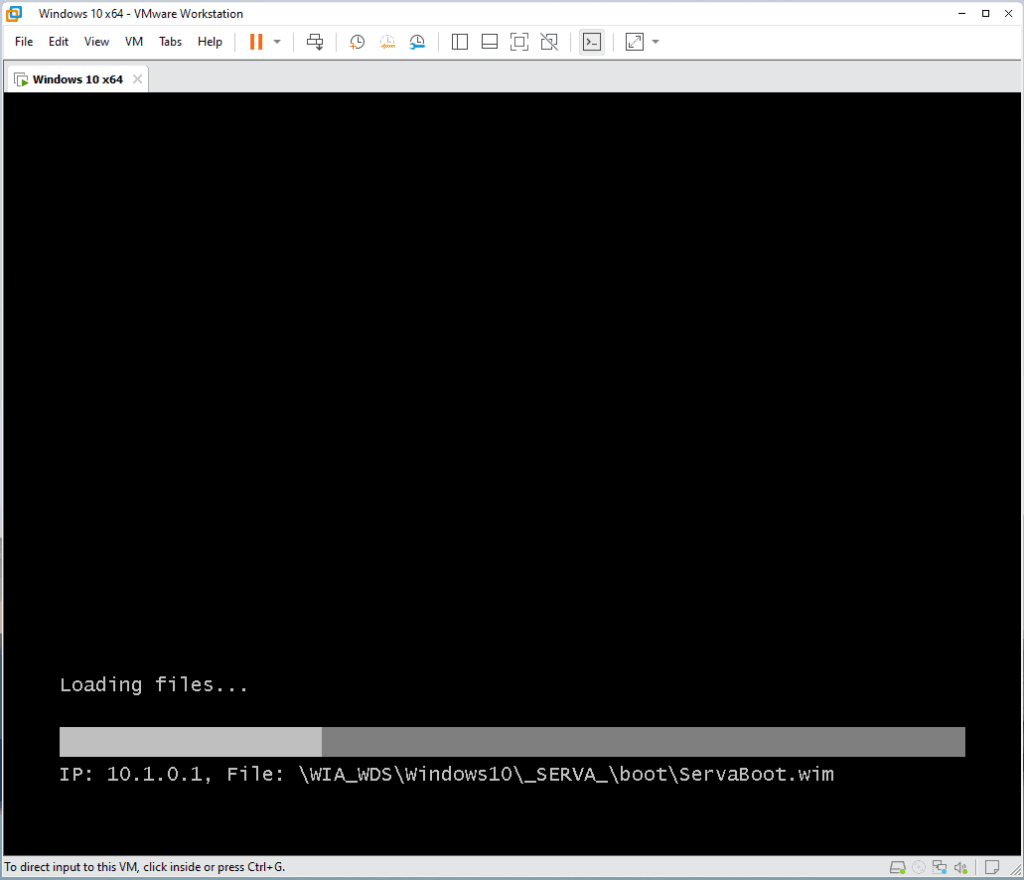Click the Send Ctrl+Alt+Del toolbar icon
Screen dimensions: 1024x880
(x=315, y=42)
